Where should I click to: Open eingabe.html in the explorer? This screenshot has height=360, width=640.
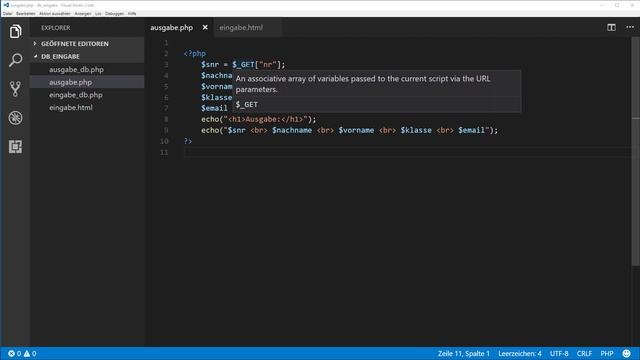pyautogui.click(x=71, y=107)
